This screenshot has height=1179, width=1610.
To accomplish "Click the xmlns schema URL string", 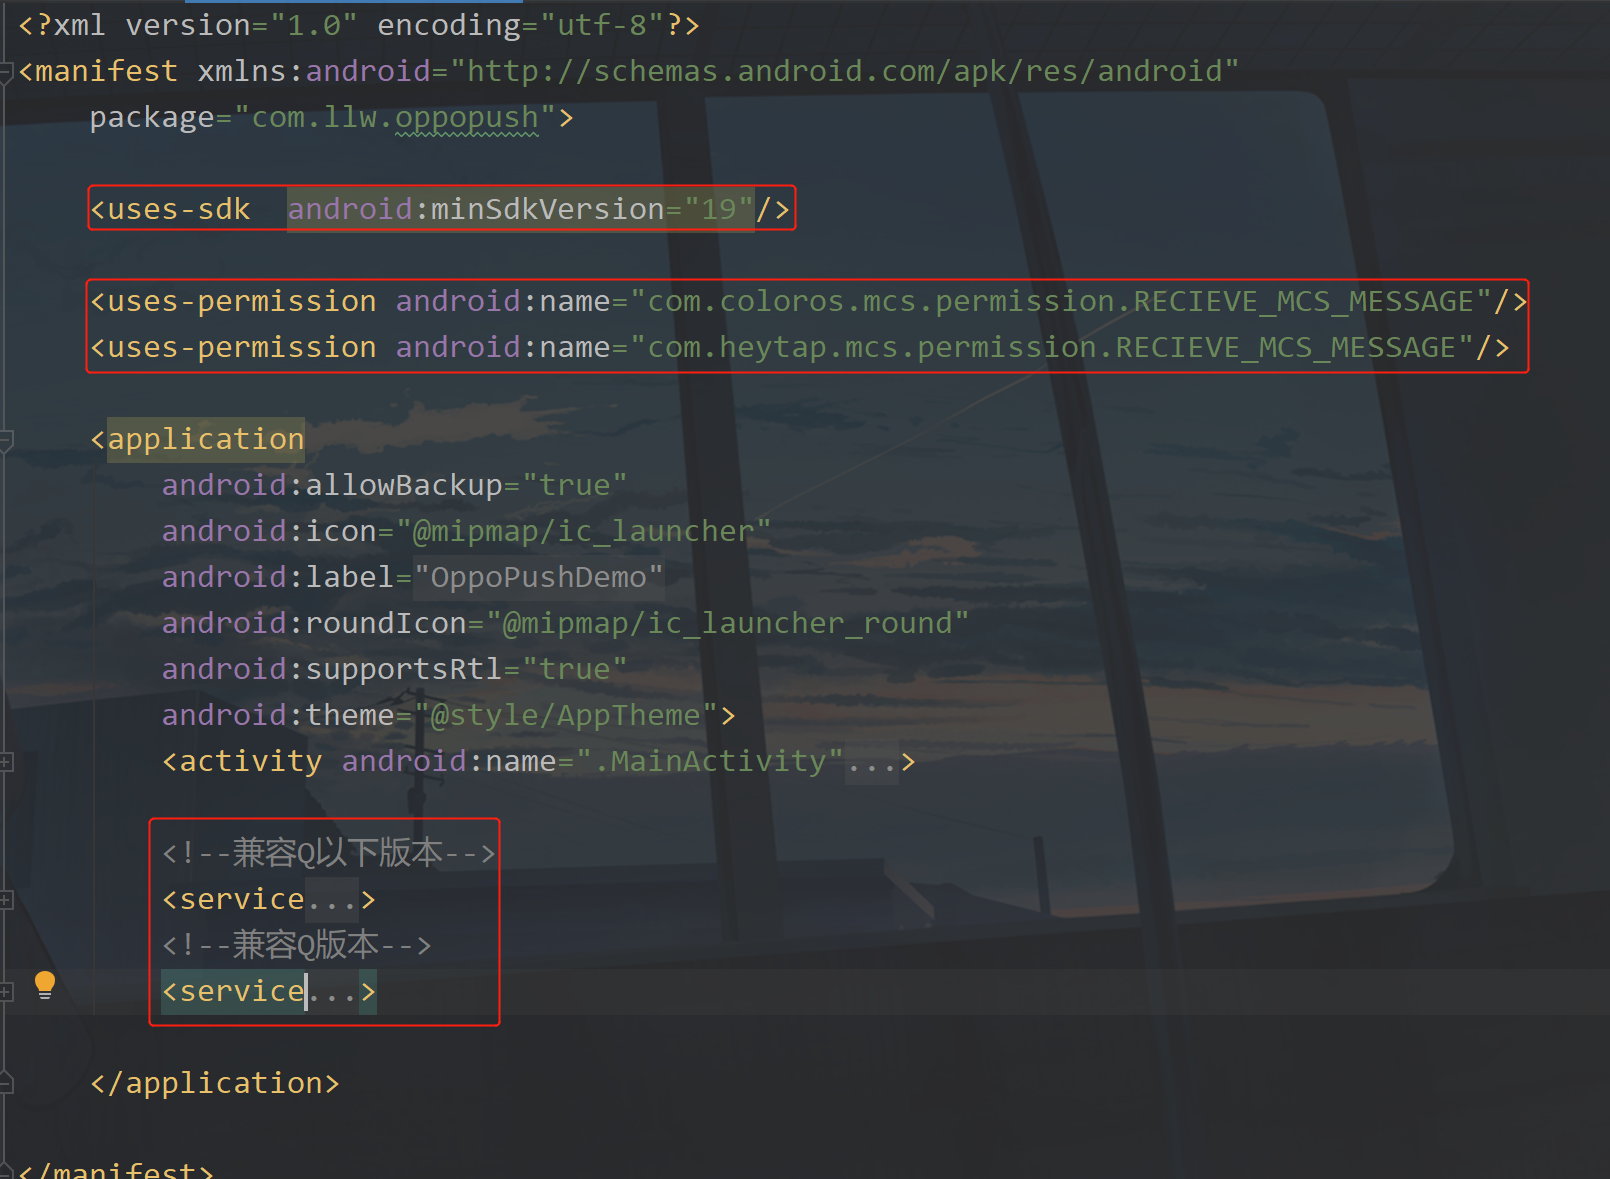I will click(845, 72).
